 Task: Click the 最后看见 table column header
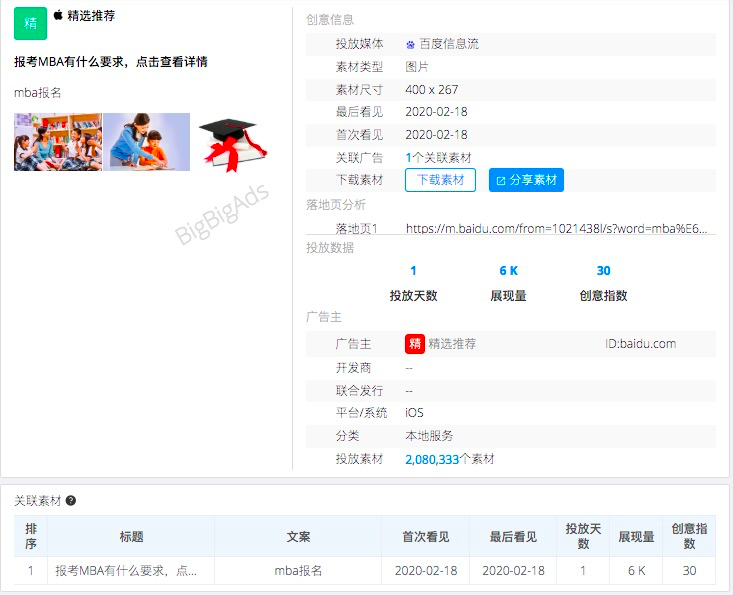point(513,536)
